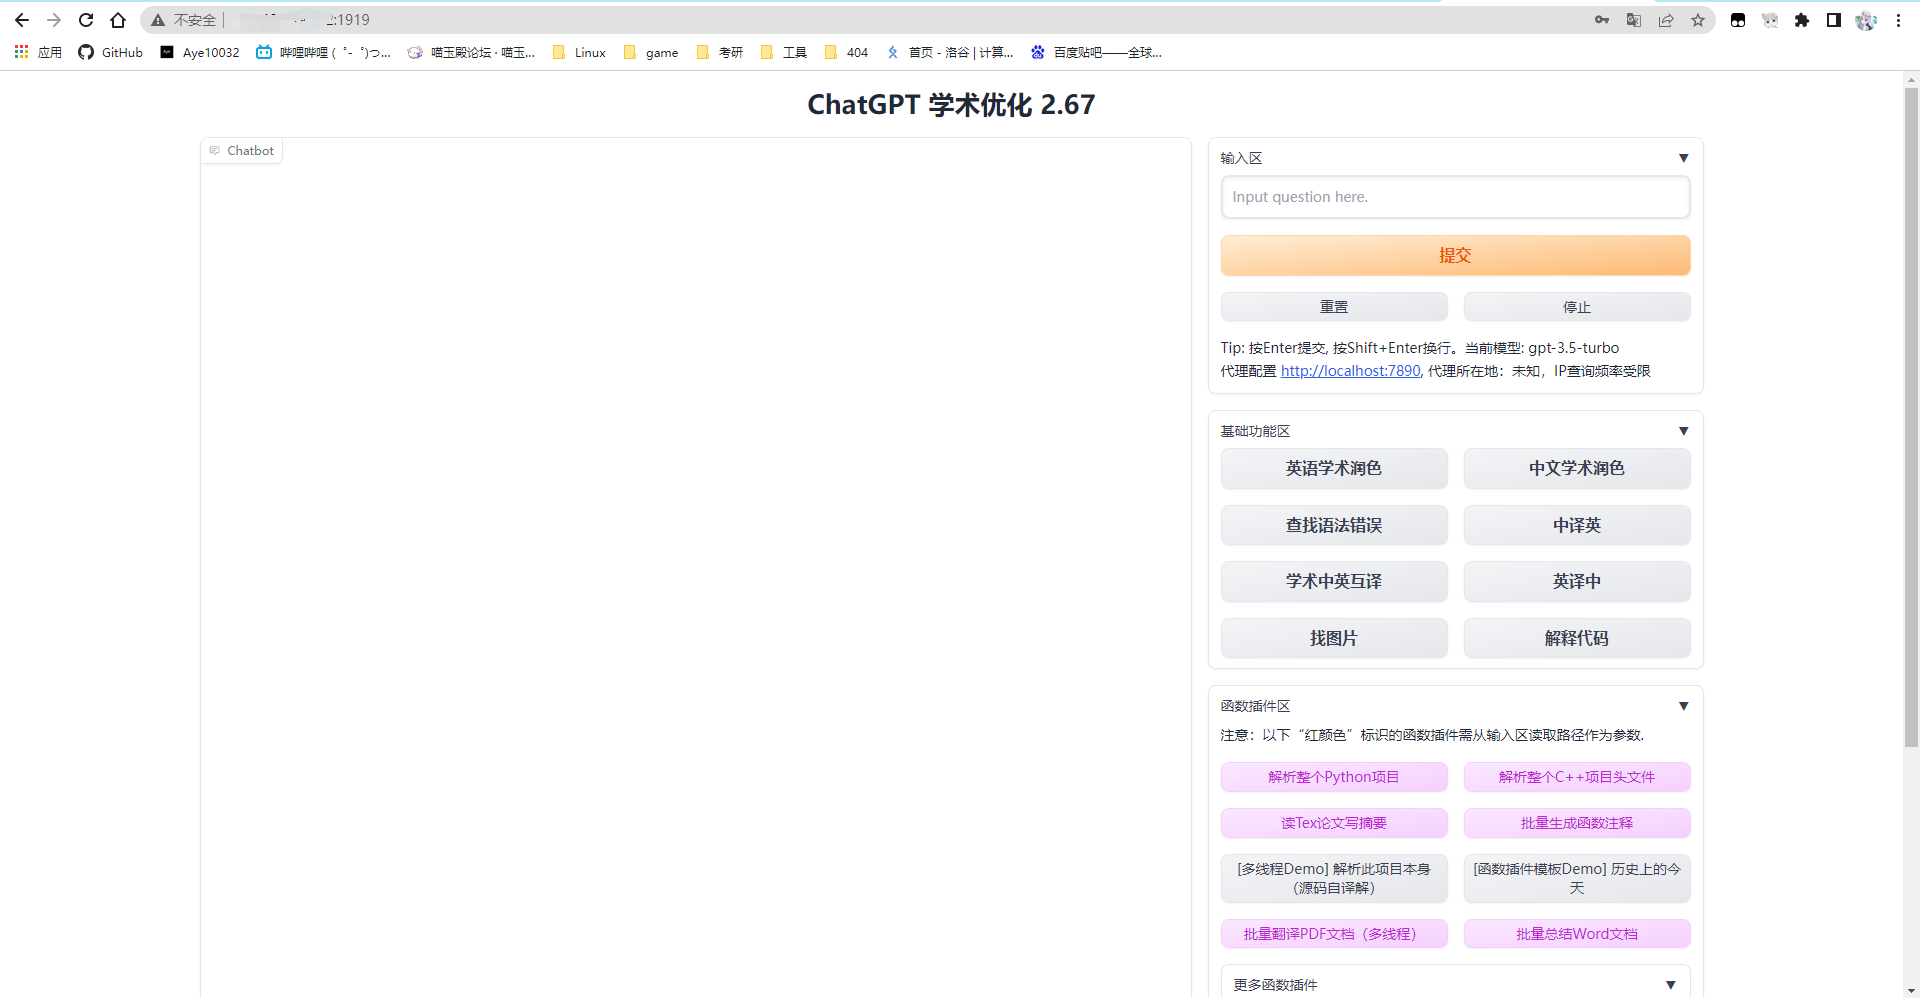Click the not-secure warning icon
Image resolution: width=1920 pixels, height=998 pixels.
tap(158, 20)
